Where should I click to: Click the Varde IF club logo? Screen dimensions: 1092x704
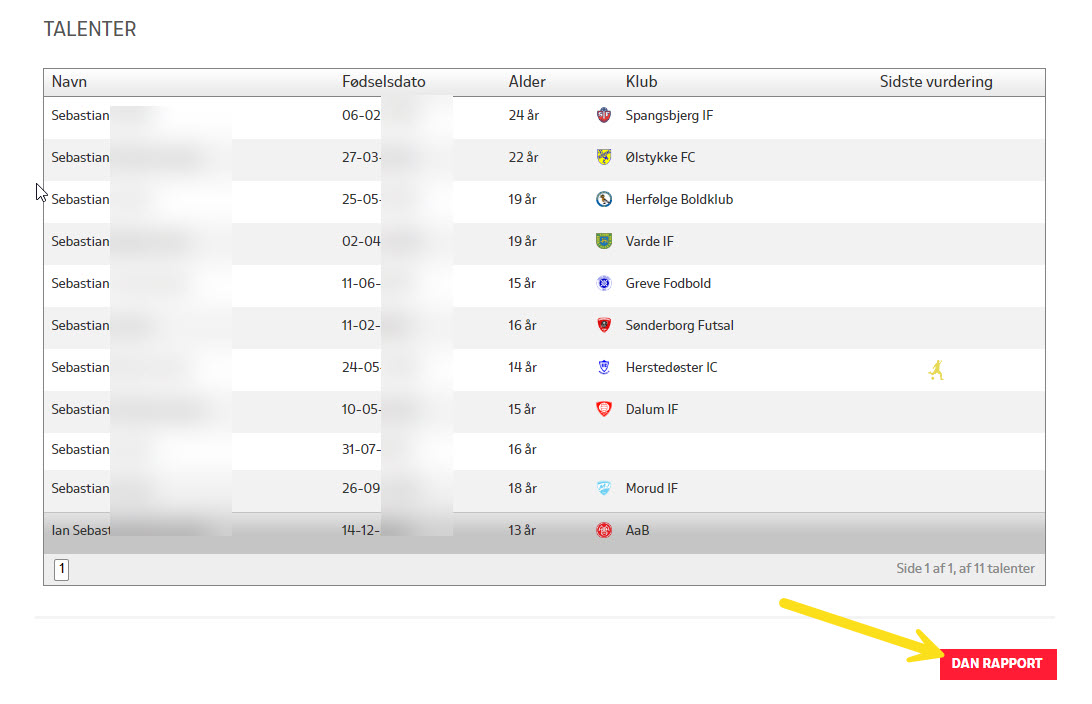coord(603,242)
